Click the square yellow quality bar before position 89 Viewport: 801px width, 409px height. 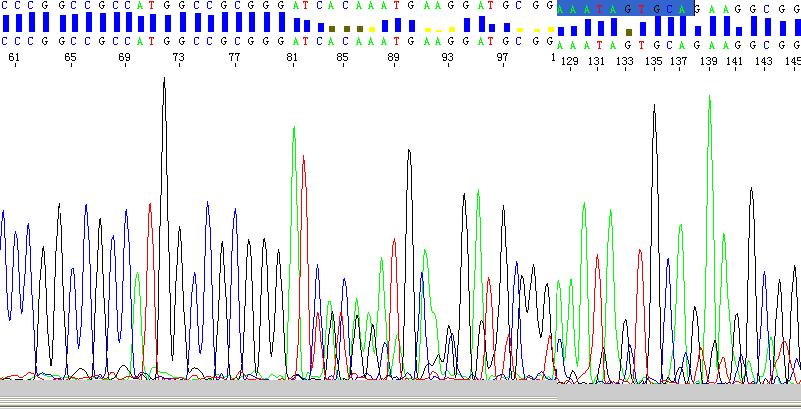pyautogui.click(x=372, y=29)
